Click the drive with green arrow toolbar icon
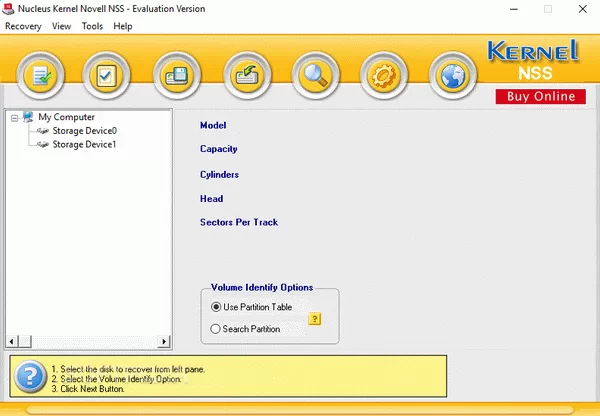This screenshot has height=416, width=600. point(247,75)
